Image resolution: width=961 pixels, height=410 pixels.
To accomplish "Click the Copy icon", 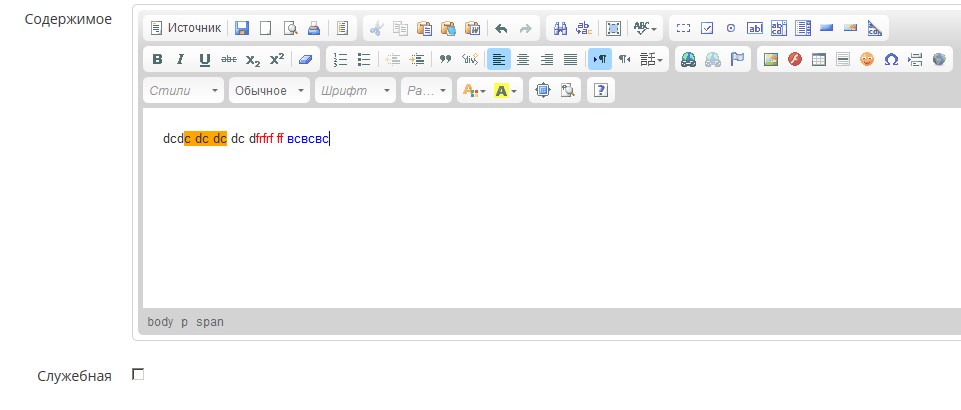I will [x=400, y=28].
